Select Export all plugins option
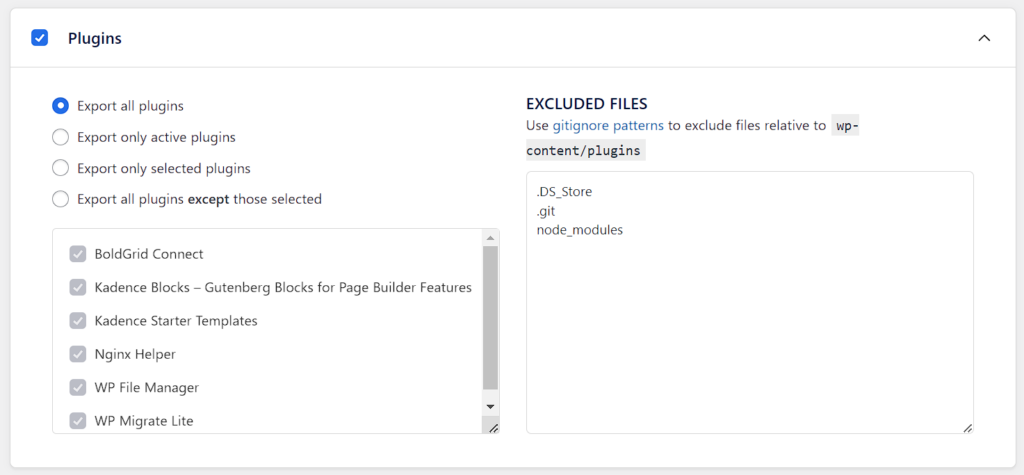This screenshot has height=475, width=1024. [61, 105]
